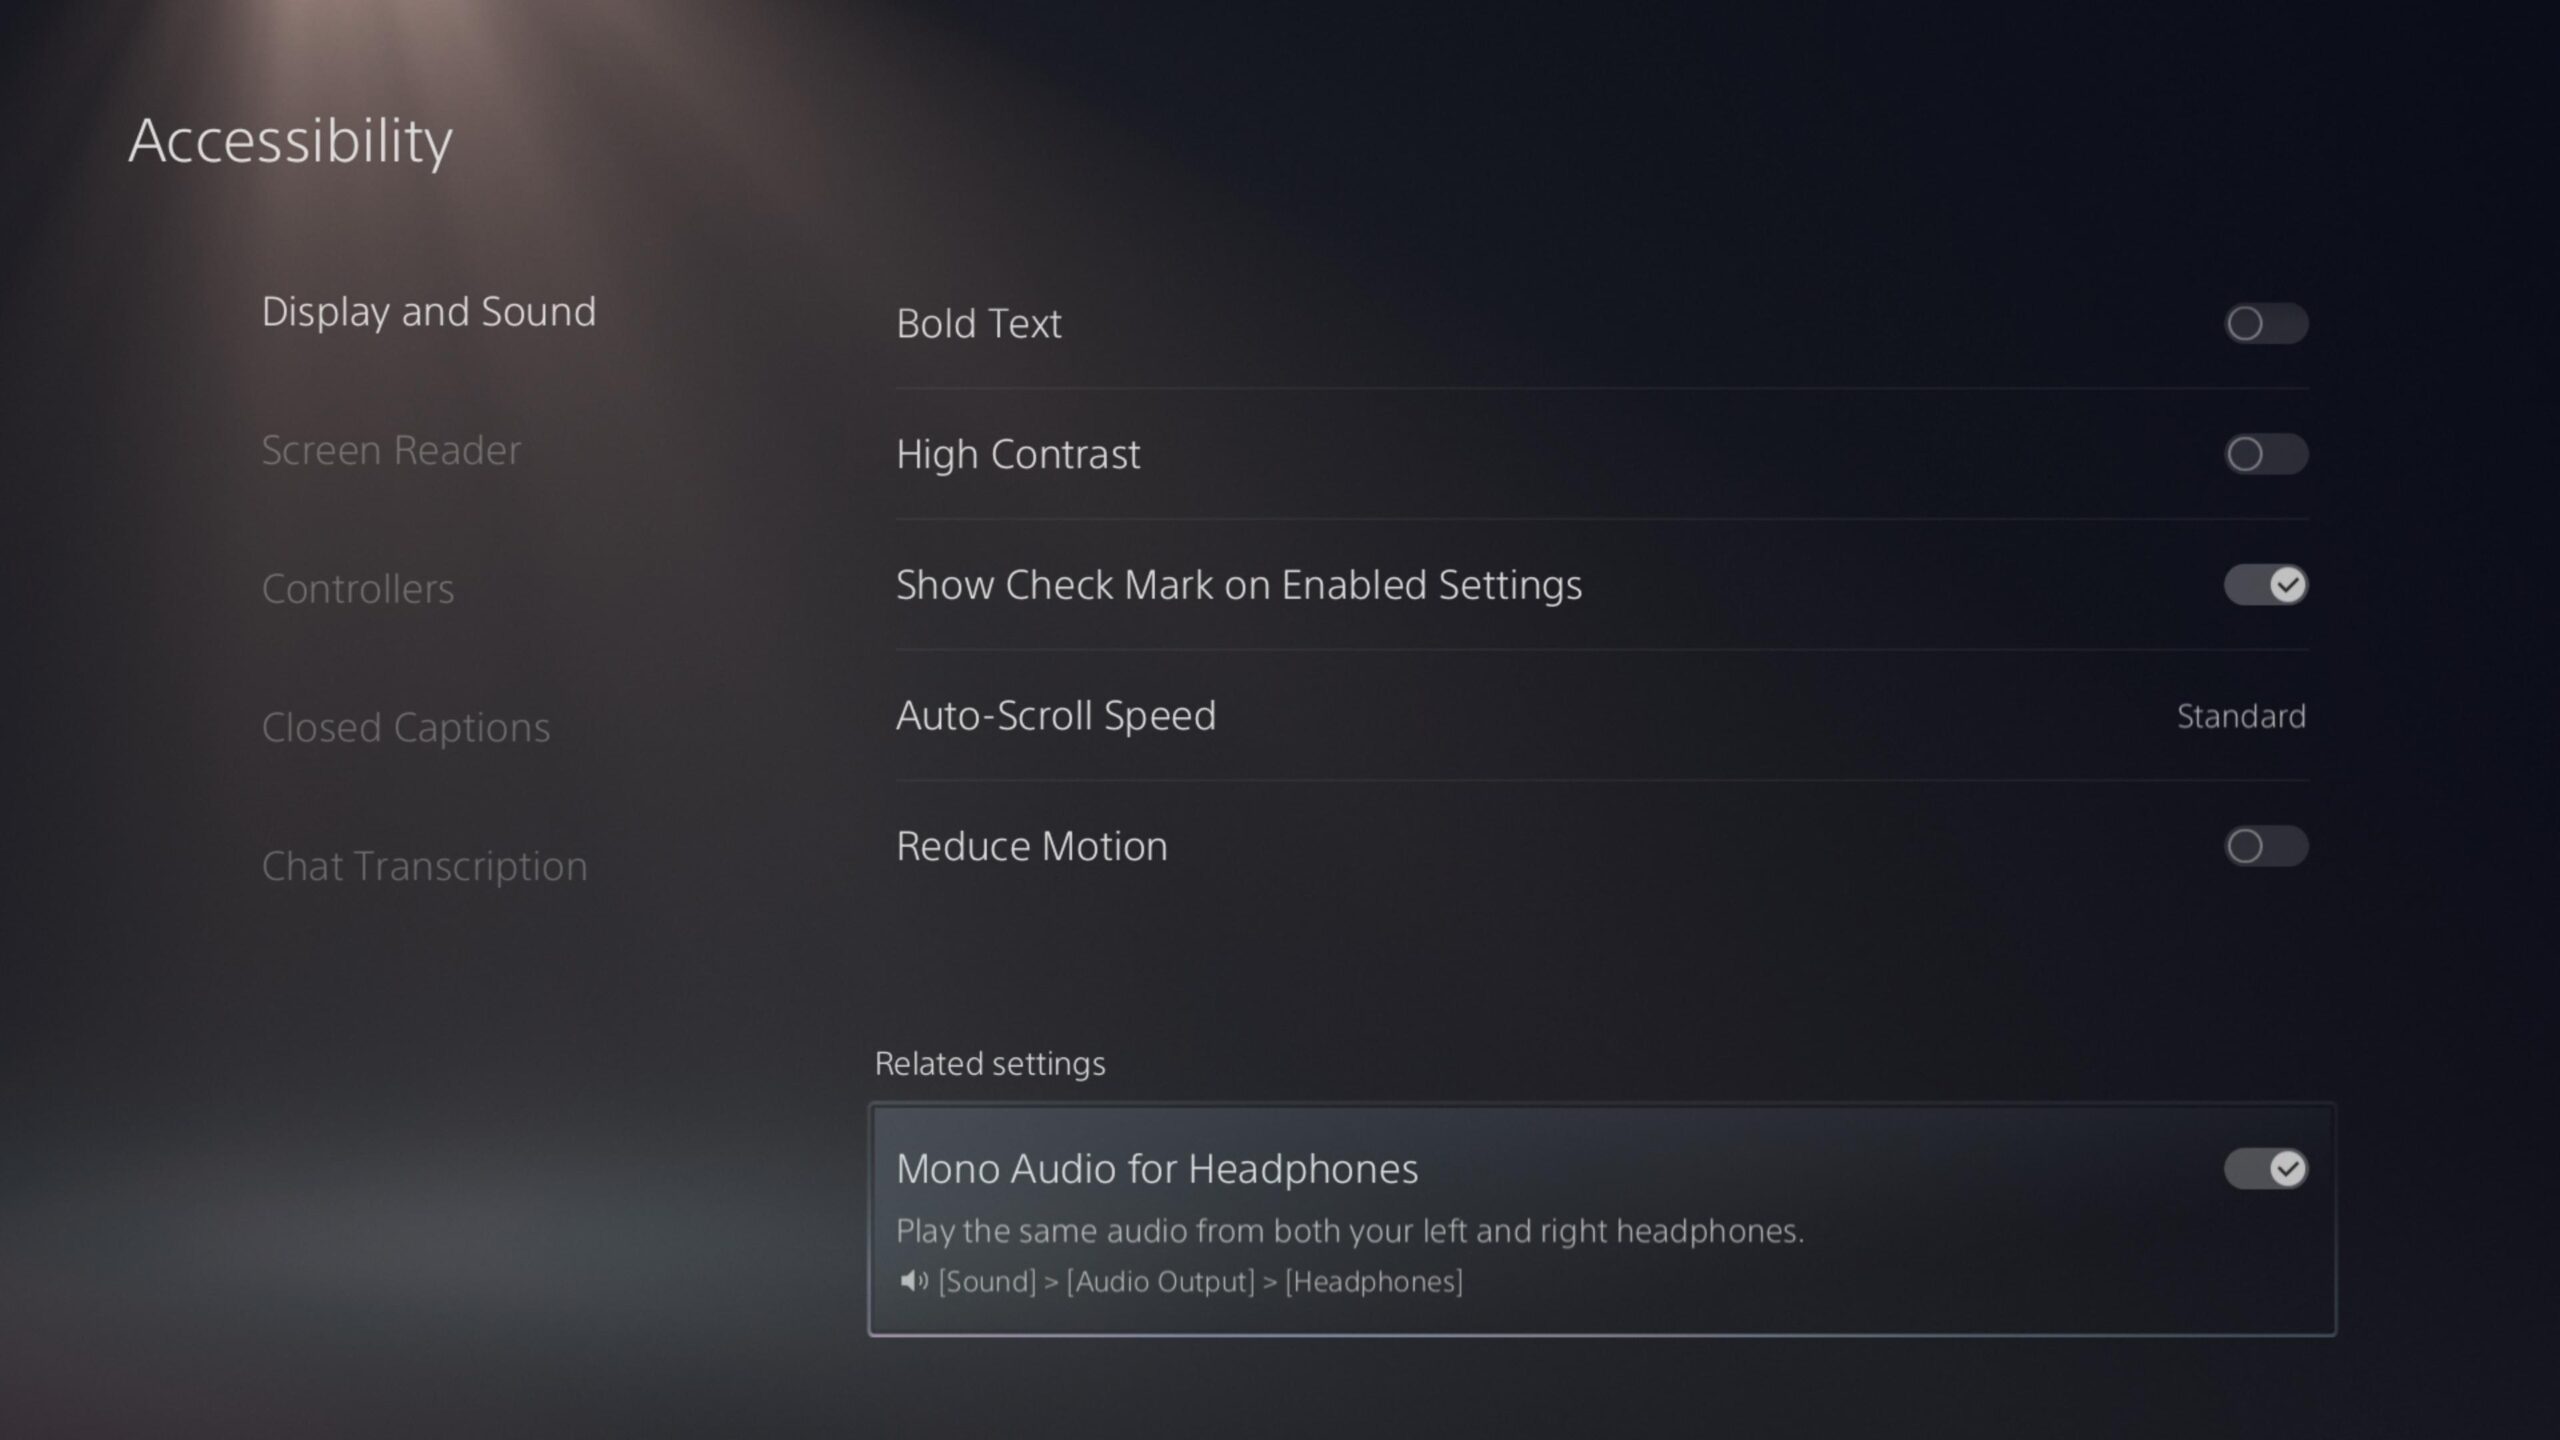Toggle the High Contrast switch
Image resolution: width=2560 pixels, height=1440 pixels.
click(x=2265, y=454)
